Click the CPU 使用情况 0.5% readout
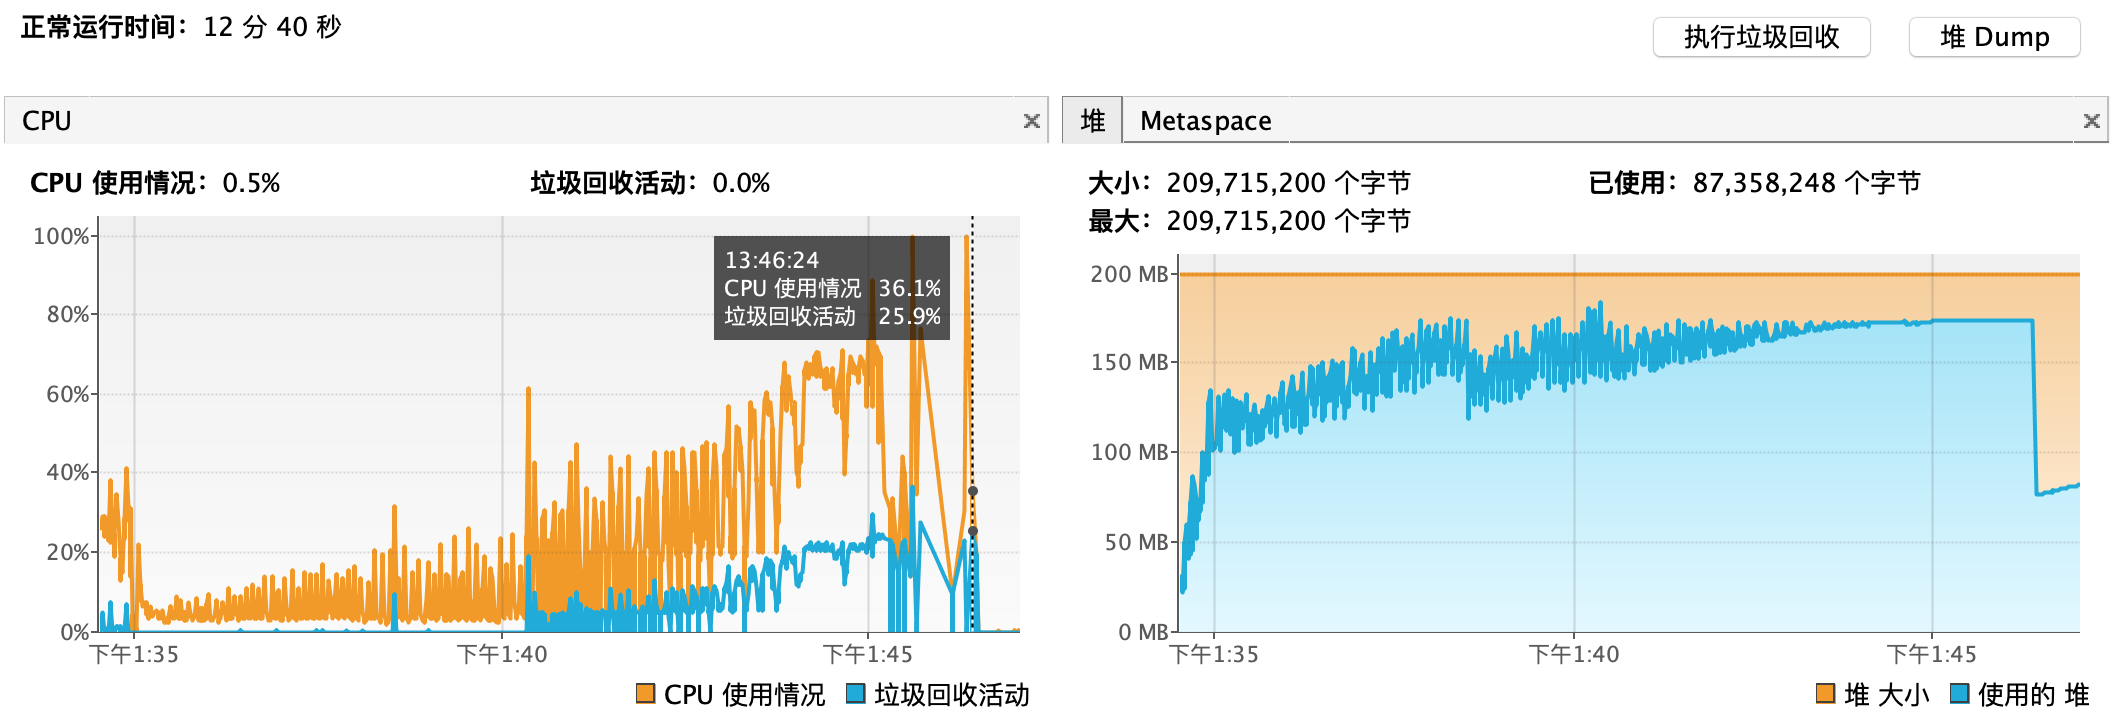Viewport: 2112px width, 728px height. (x=155, y=183)
